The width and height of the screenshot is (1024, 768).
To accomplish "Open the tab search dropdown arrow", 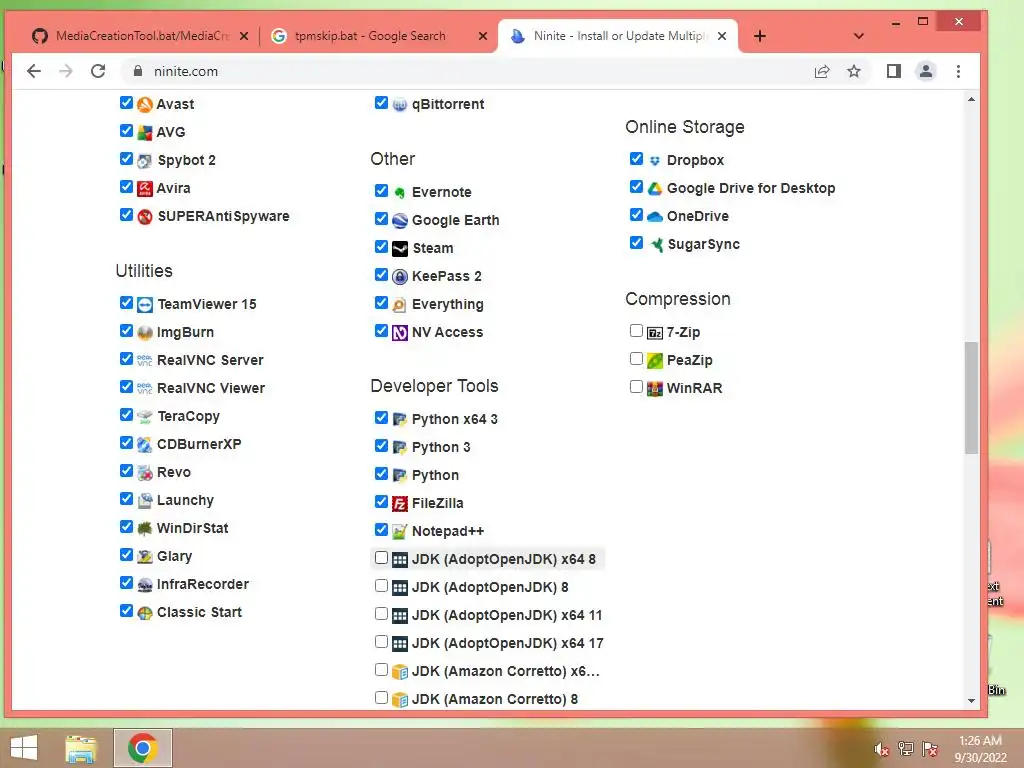I will [859, 36].
